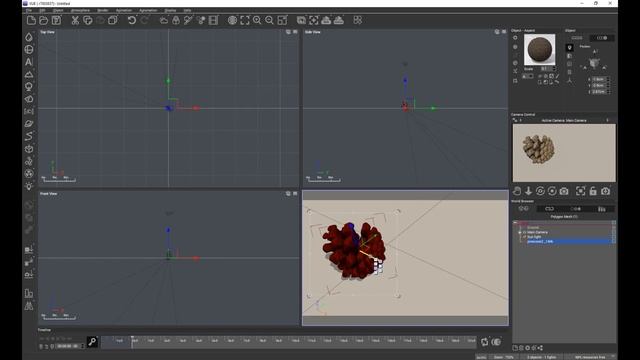Pan camera with the hand icon

coord(517,191)
